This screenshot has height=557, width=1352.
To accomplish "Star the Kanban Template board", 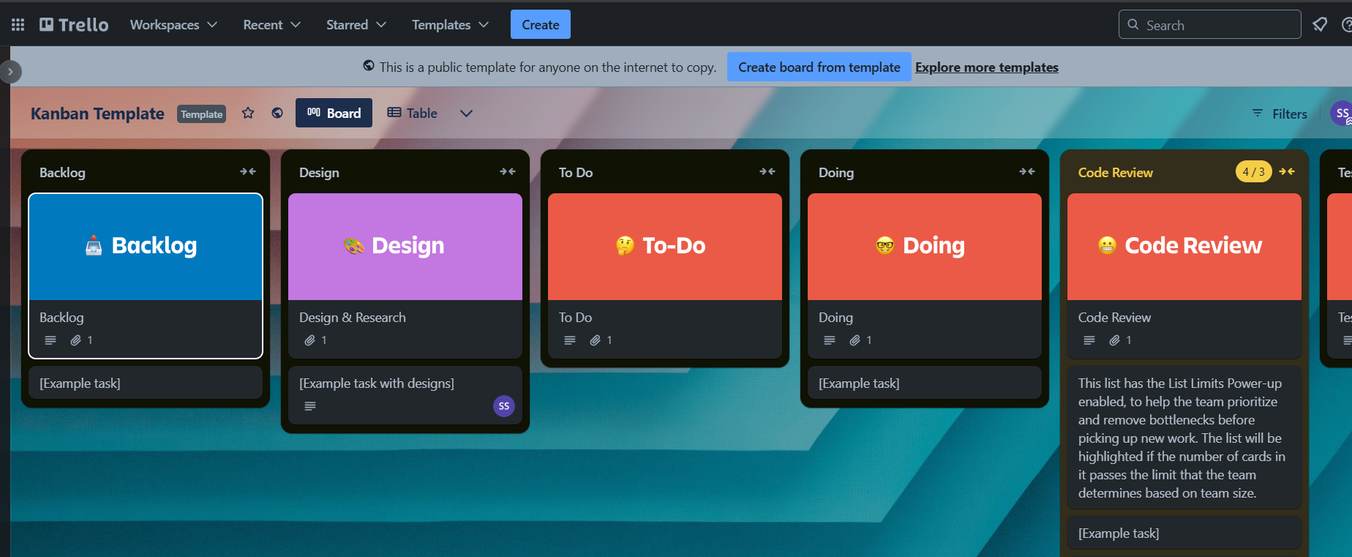I will tap(248, 113).
